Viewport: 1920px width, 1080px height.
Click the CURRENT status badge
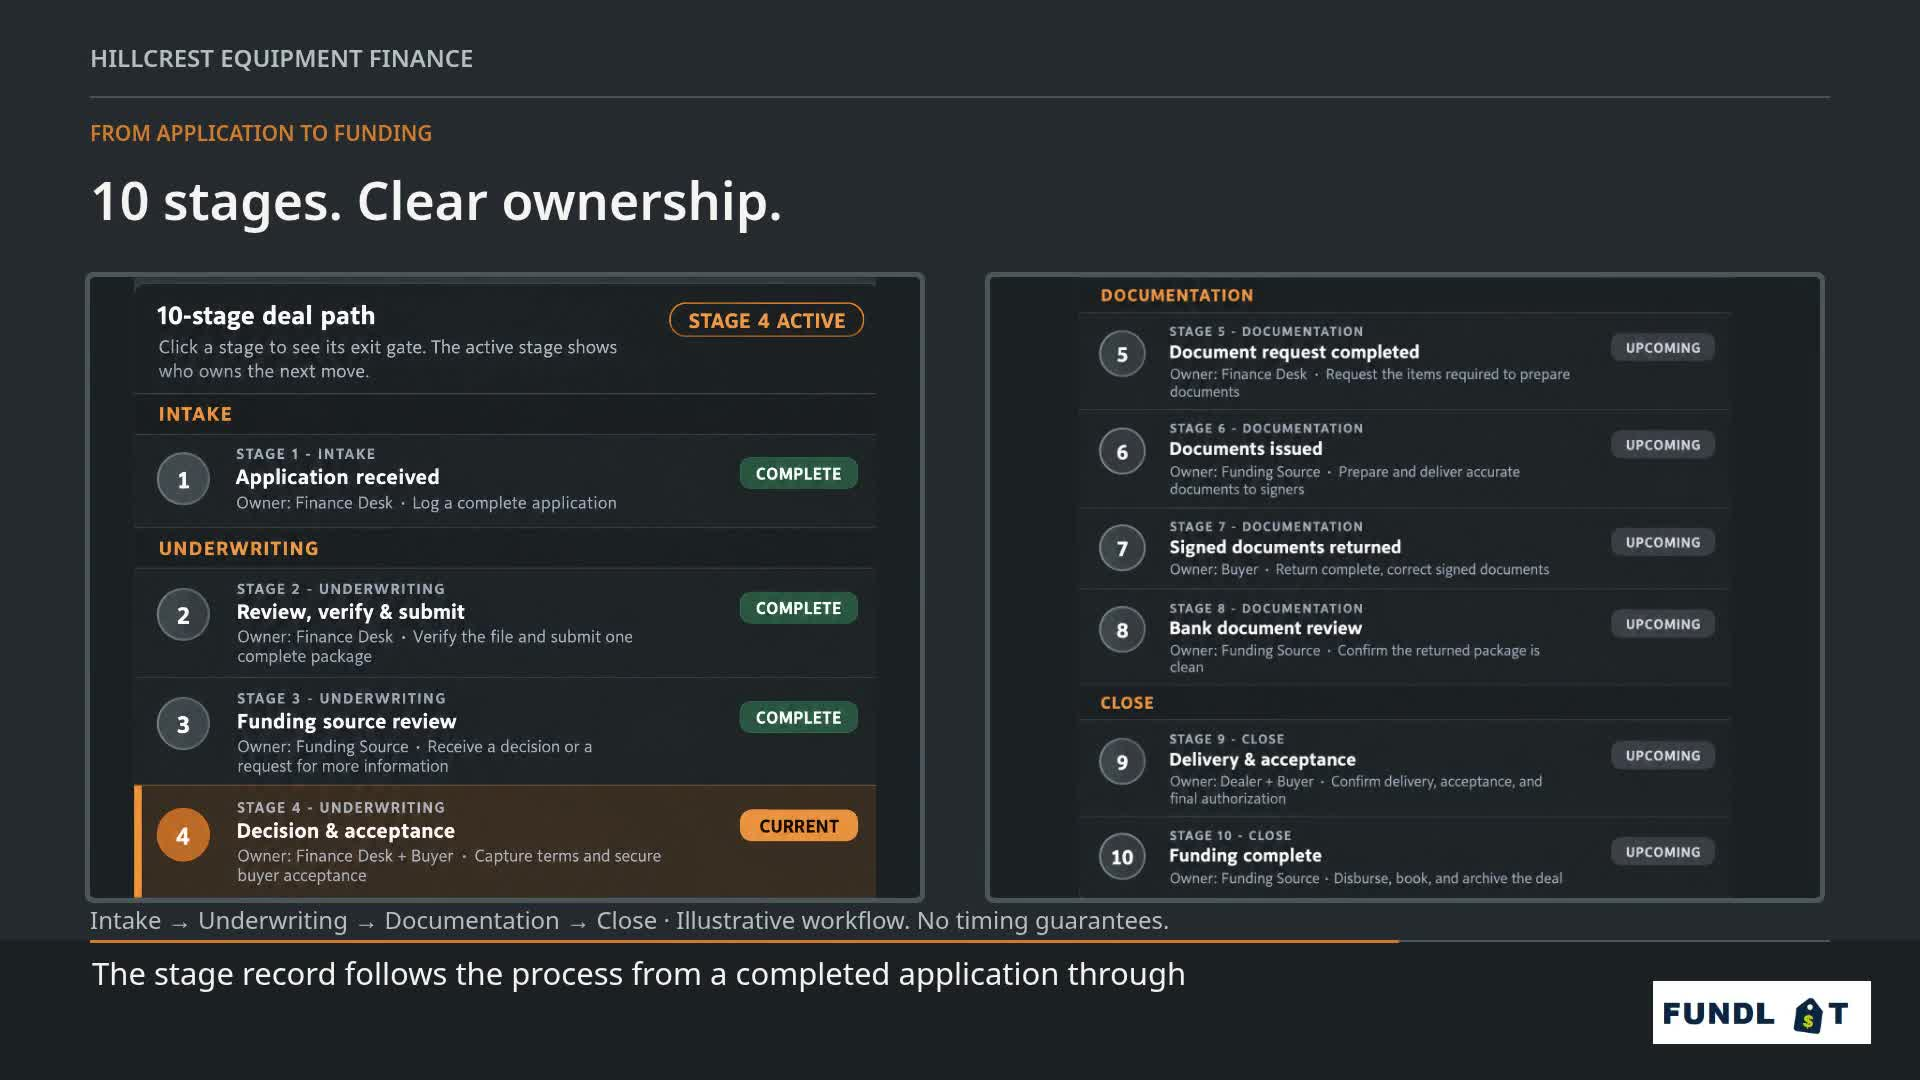pyautogui.click(x=798, y=826)
